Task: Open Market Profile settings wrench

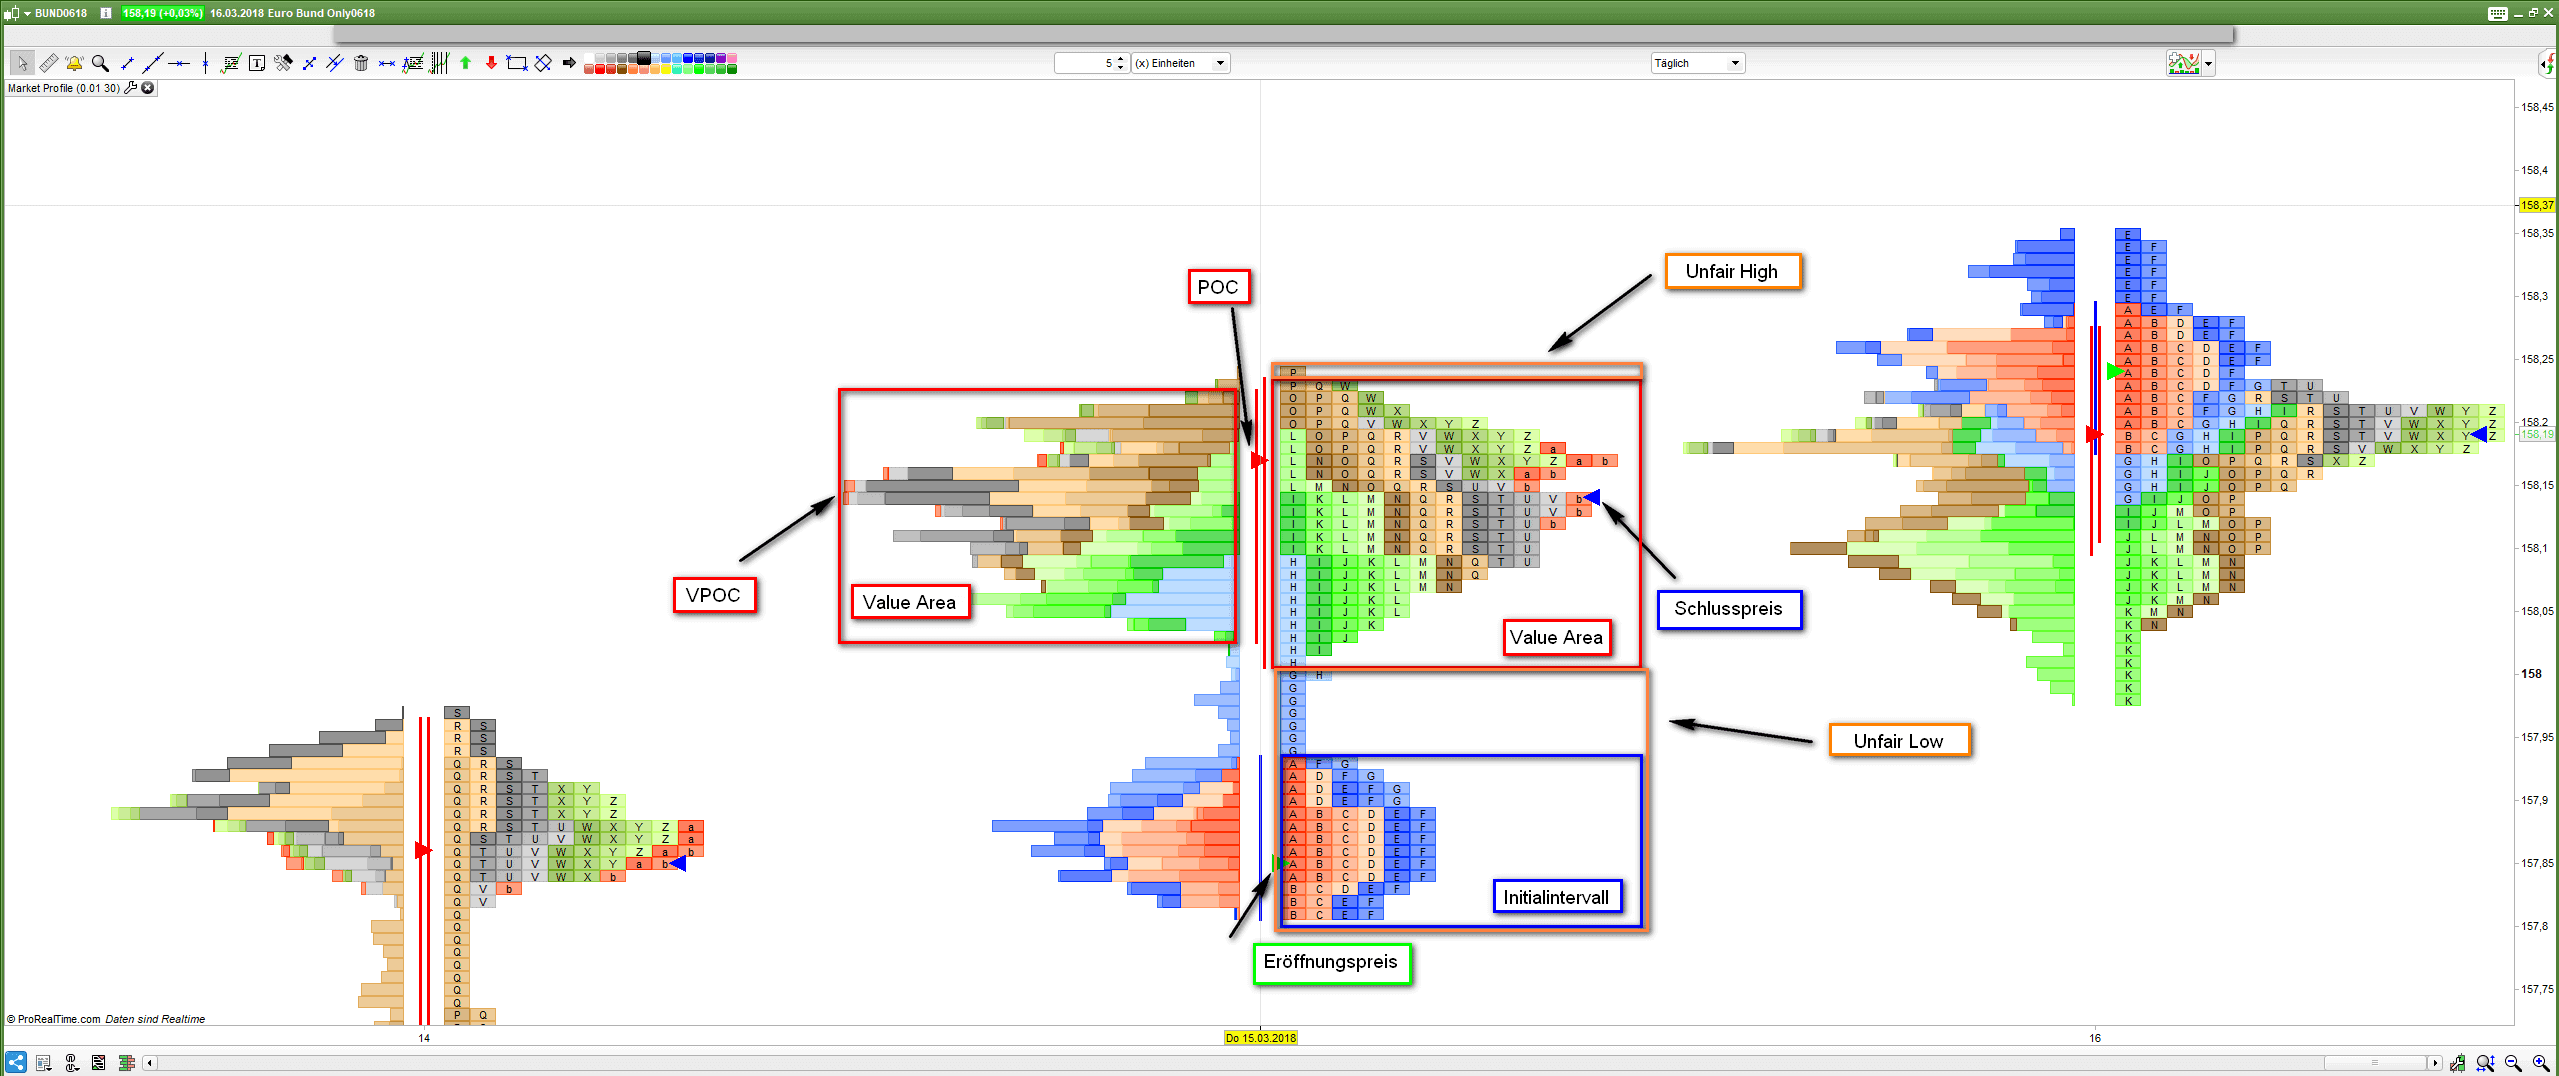Action: [130, 88]
